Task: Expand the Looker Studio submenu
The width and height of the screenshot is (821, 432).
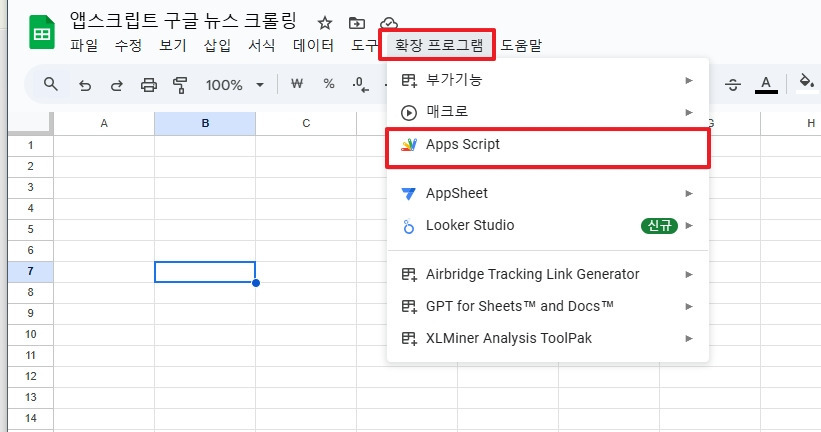Action: pyautogui.click(x=548, y=226)
